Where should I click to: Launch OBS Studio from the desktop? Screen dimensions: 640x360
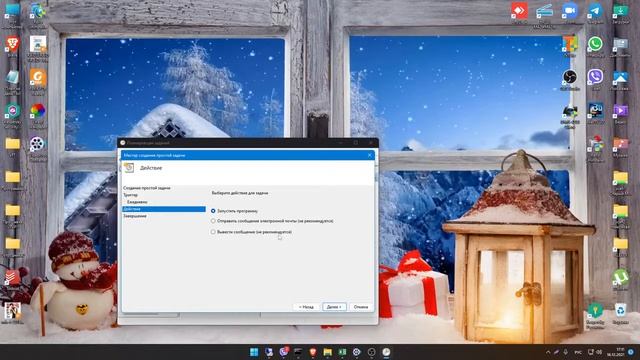pos(570,77)
